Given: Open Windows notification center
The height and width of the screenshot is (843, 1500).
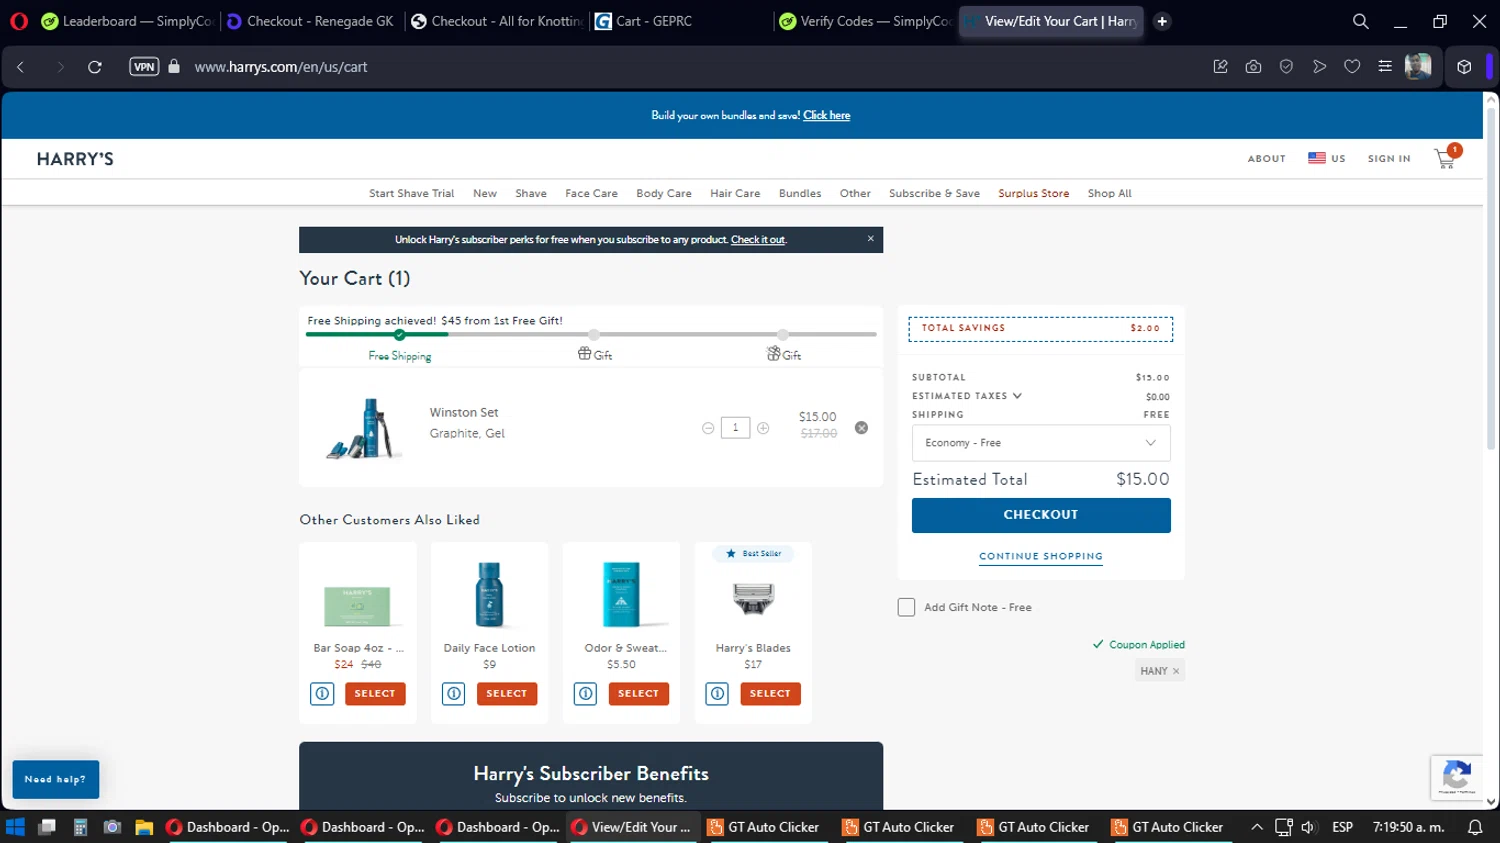Looking at the screenshot, I should point(1475,827).
